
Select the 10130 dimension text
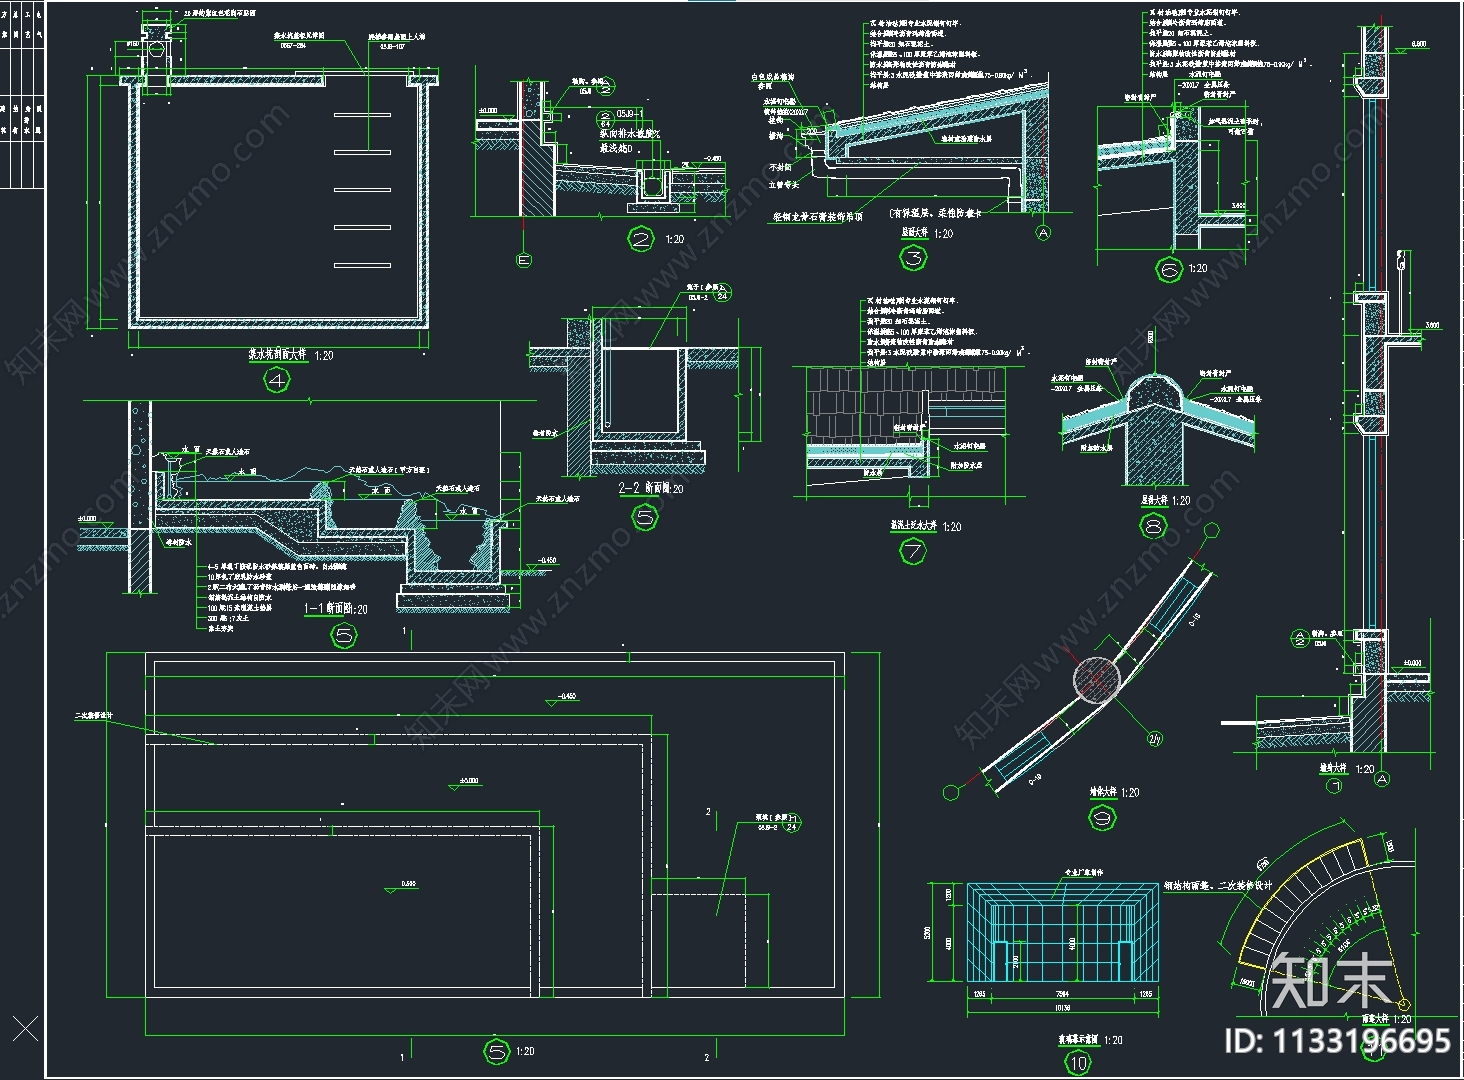(1061, 1009)
